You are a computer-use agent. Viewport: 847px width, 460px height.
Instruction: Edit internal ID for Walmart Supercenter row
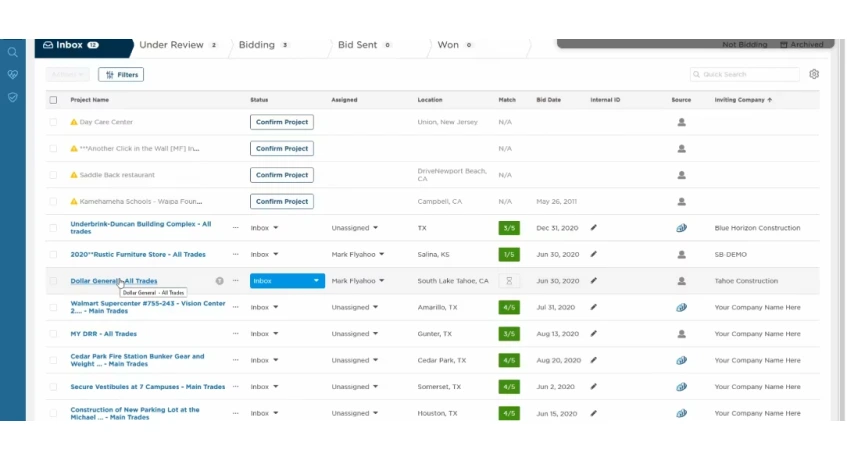(593, 307)
